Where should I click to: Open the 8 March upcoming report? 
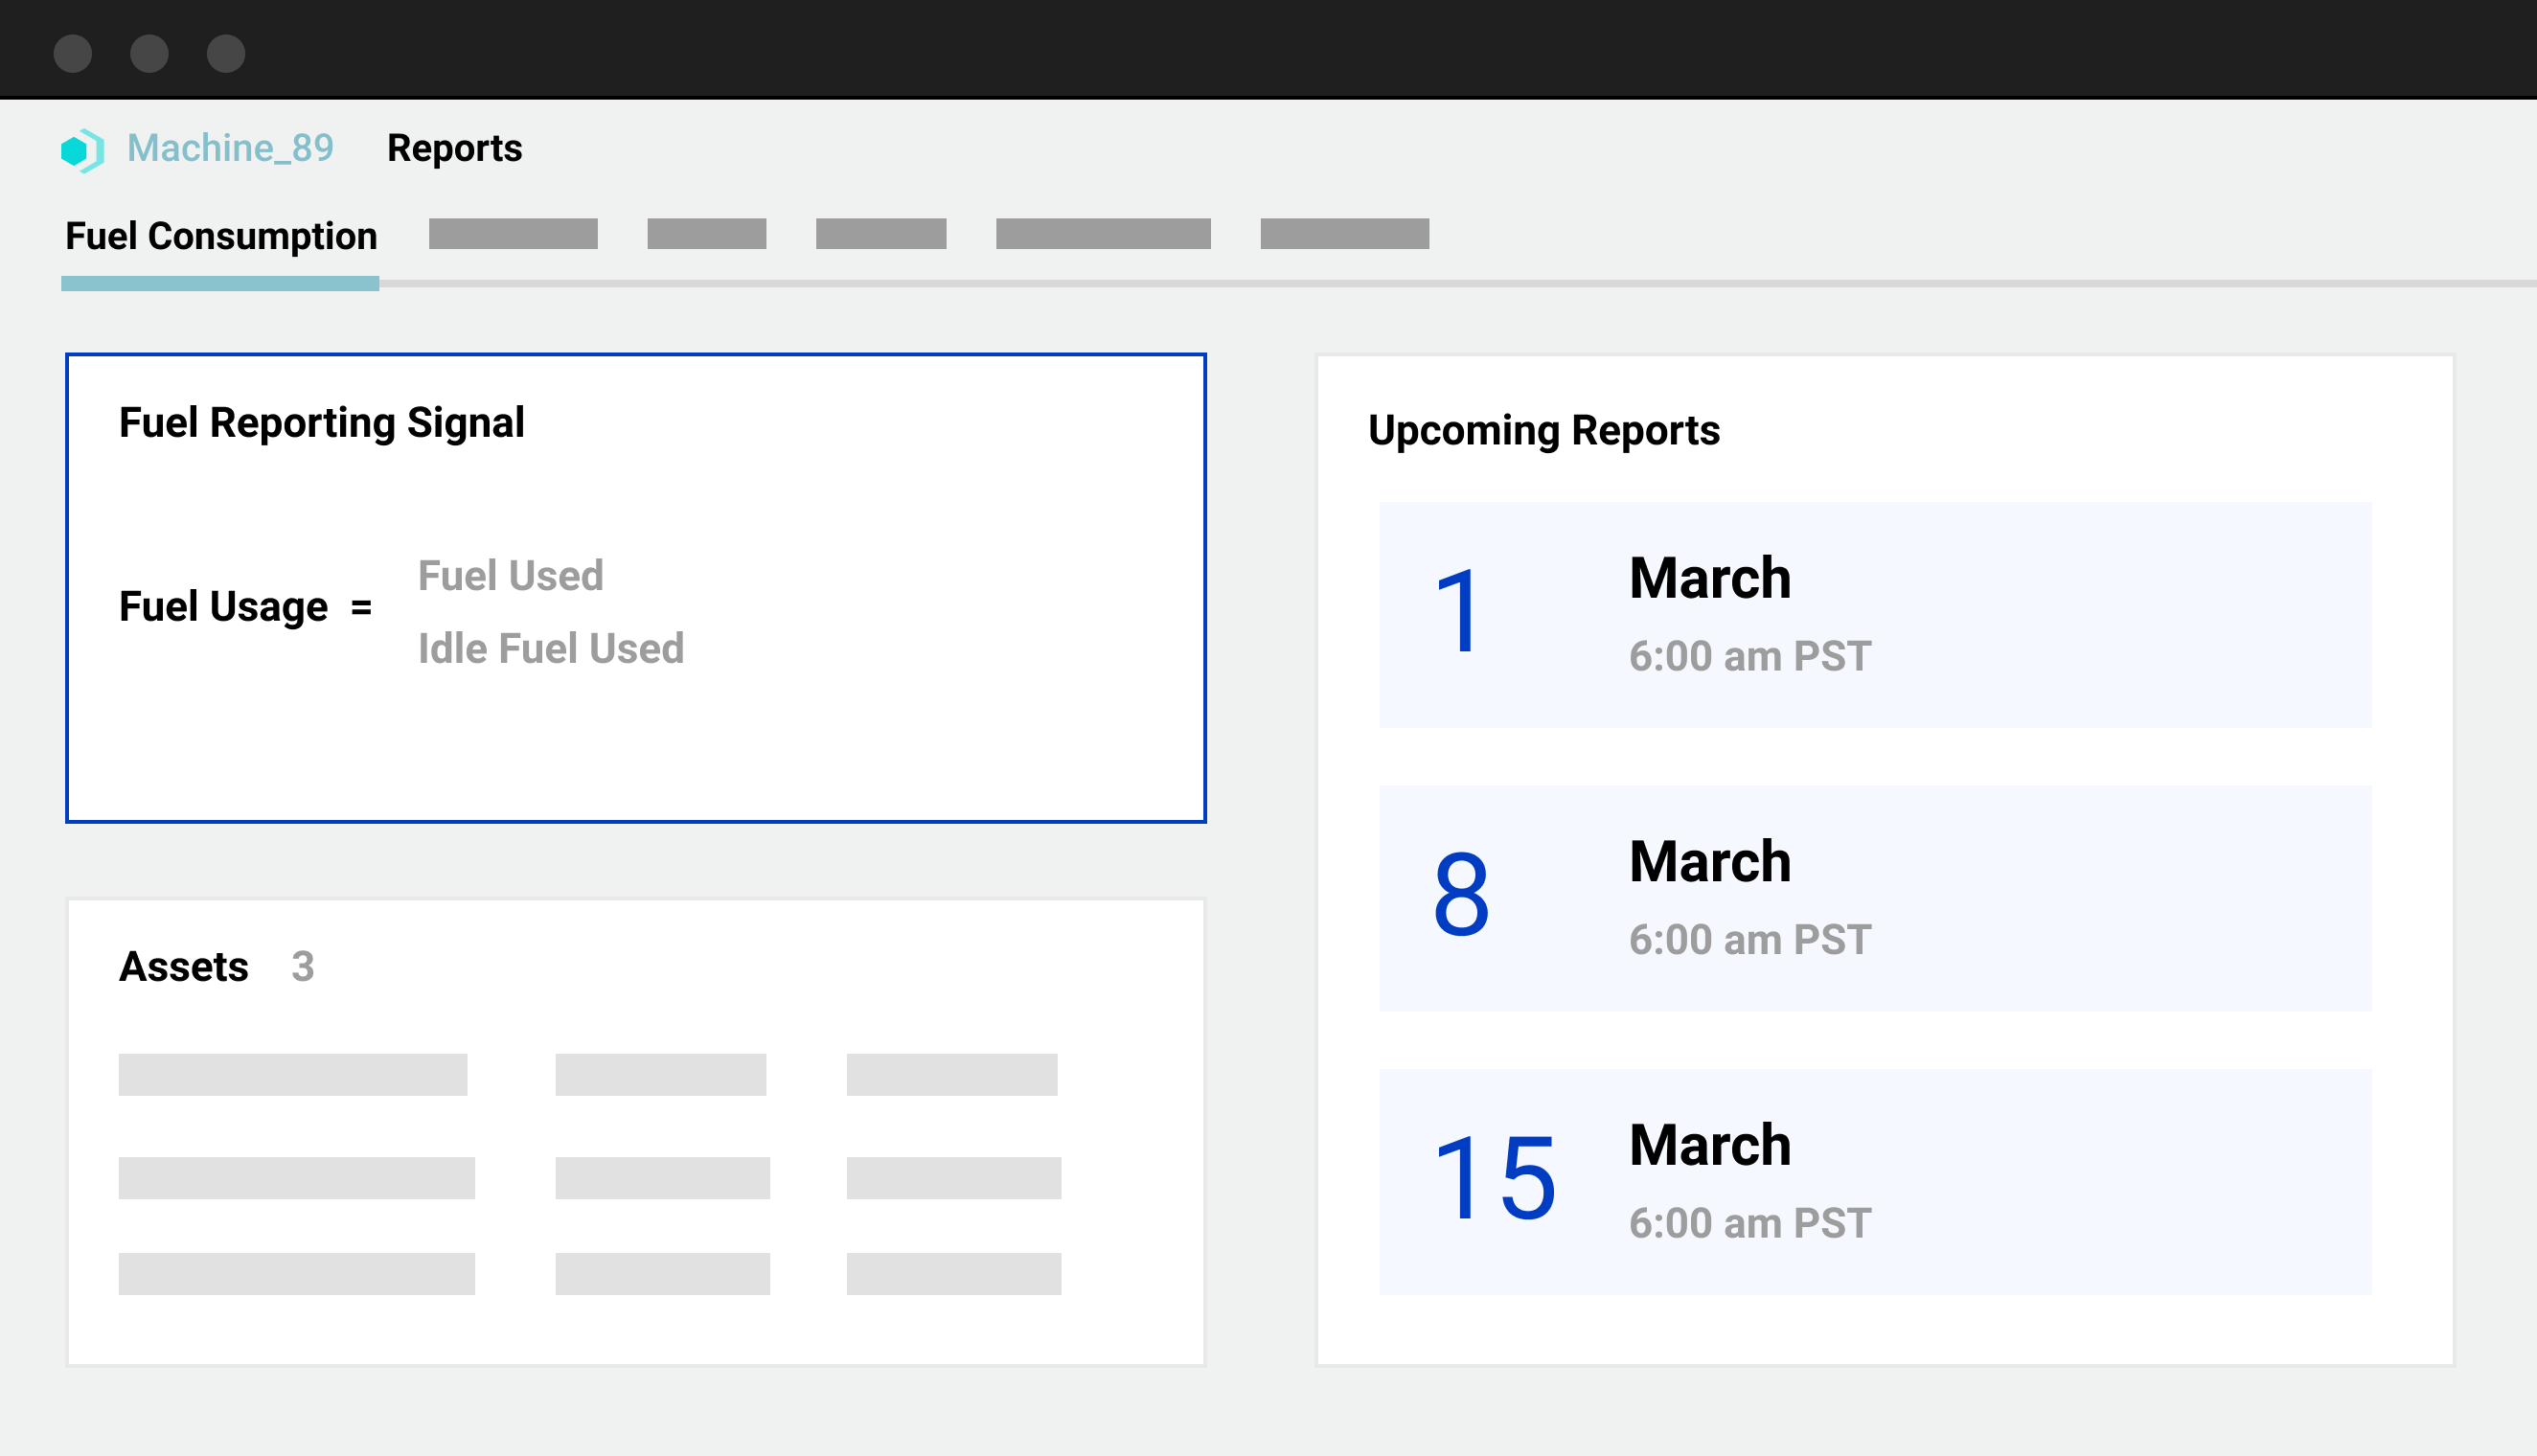[x=1875, y=898]
